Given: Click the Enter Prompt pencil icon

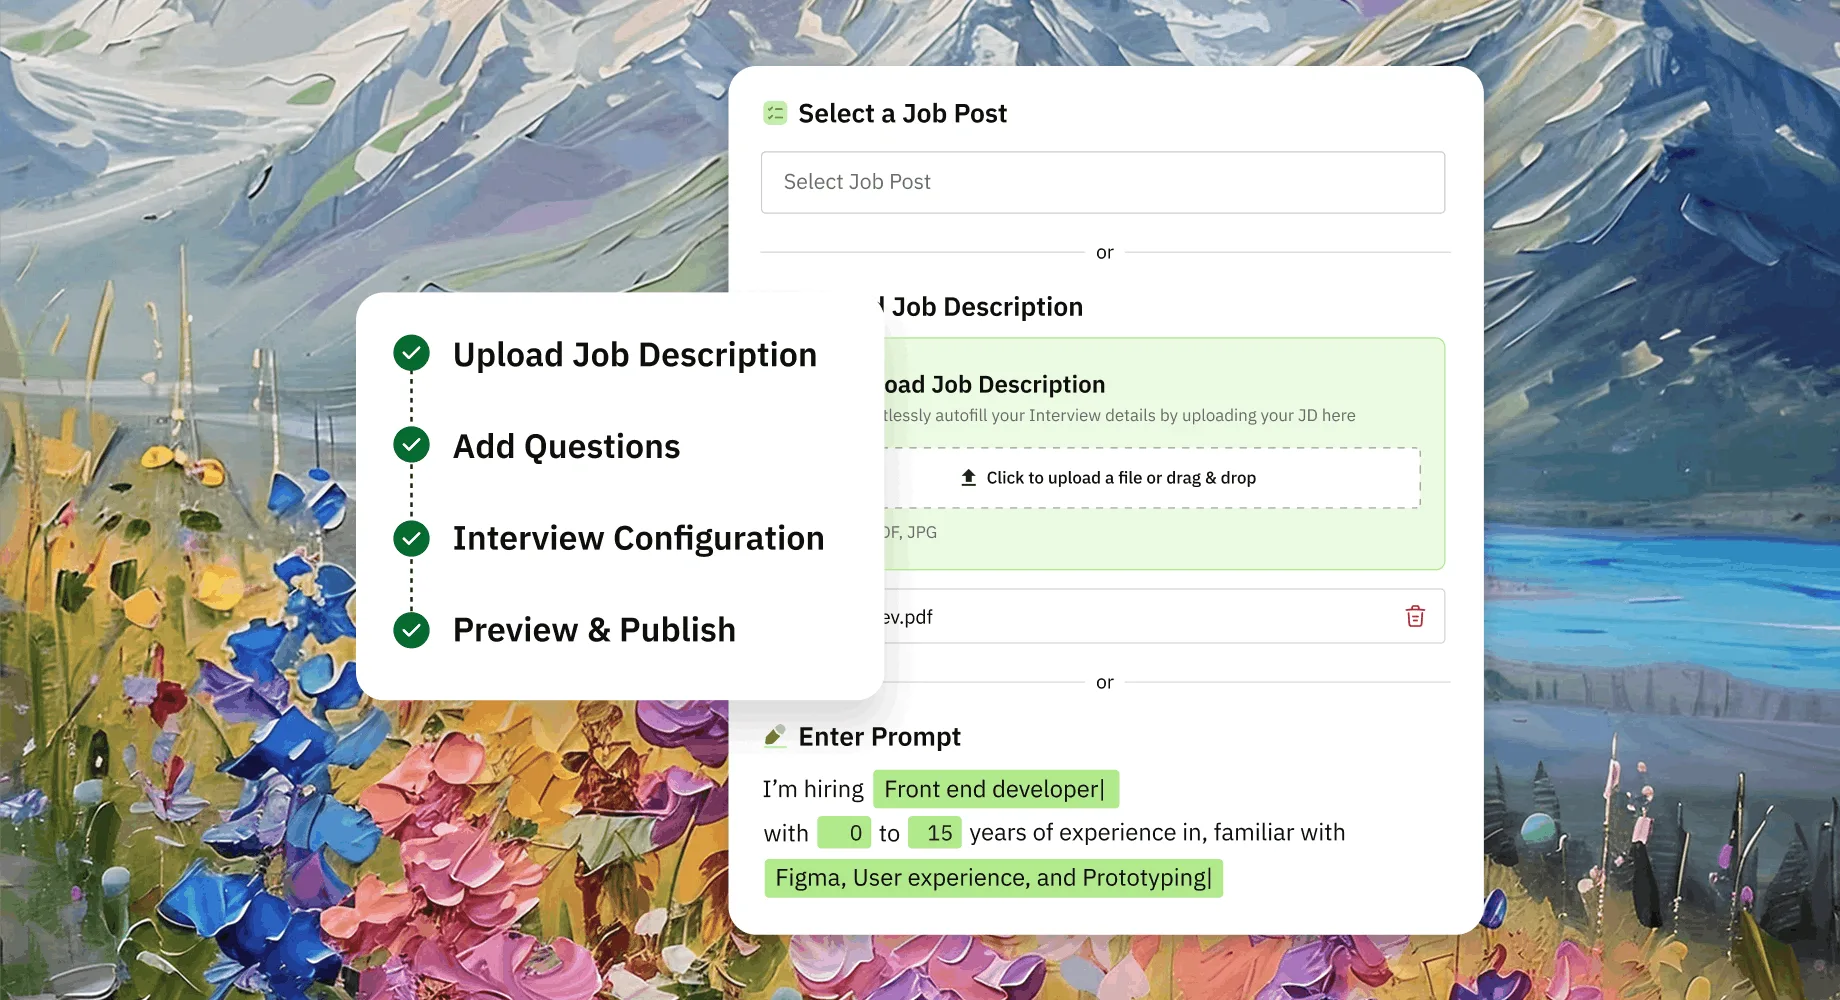Looking at the screenshot, I should [775, 737].
